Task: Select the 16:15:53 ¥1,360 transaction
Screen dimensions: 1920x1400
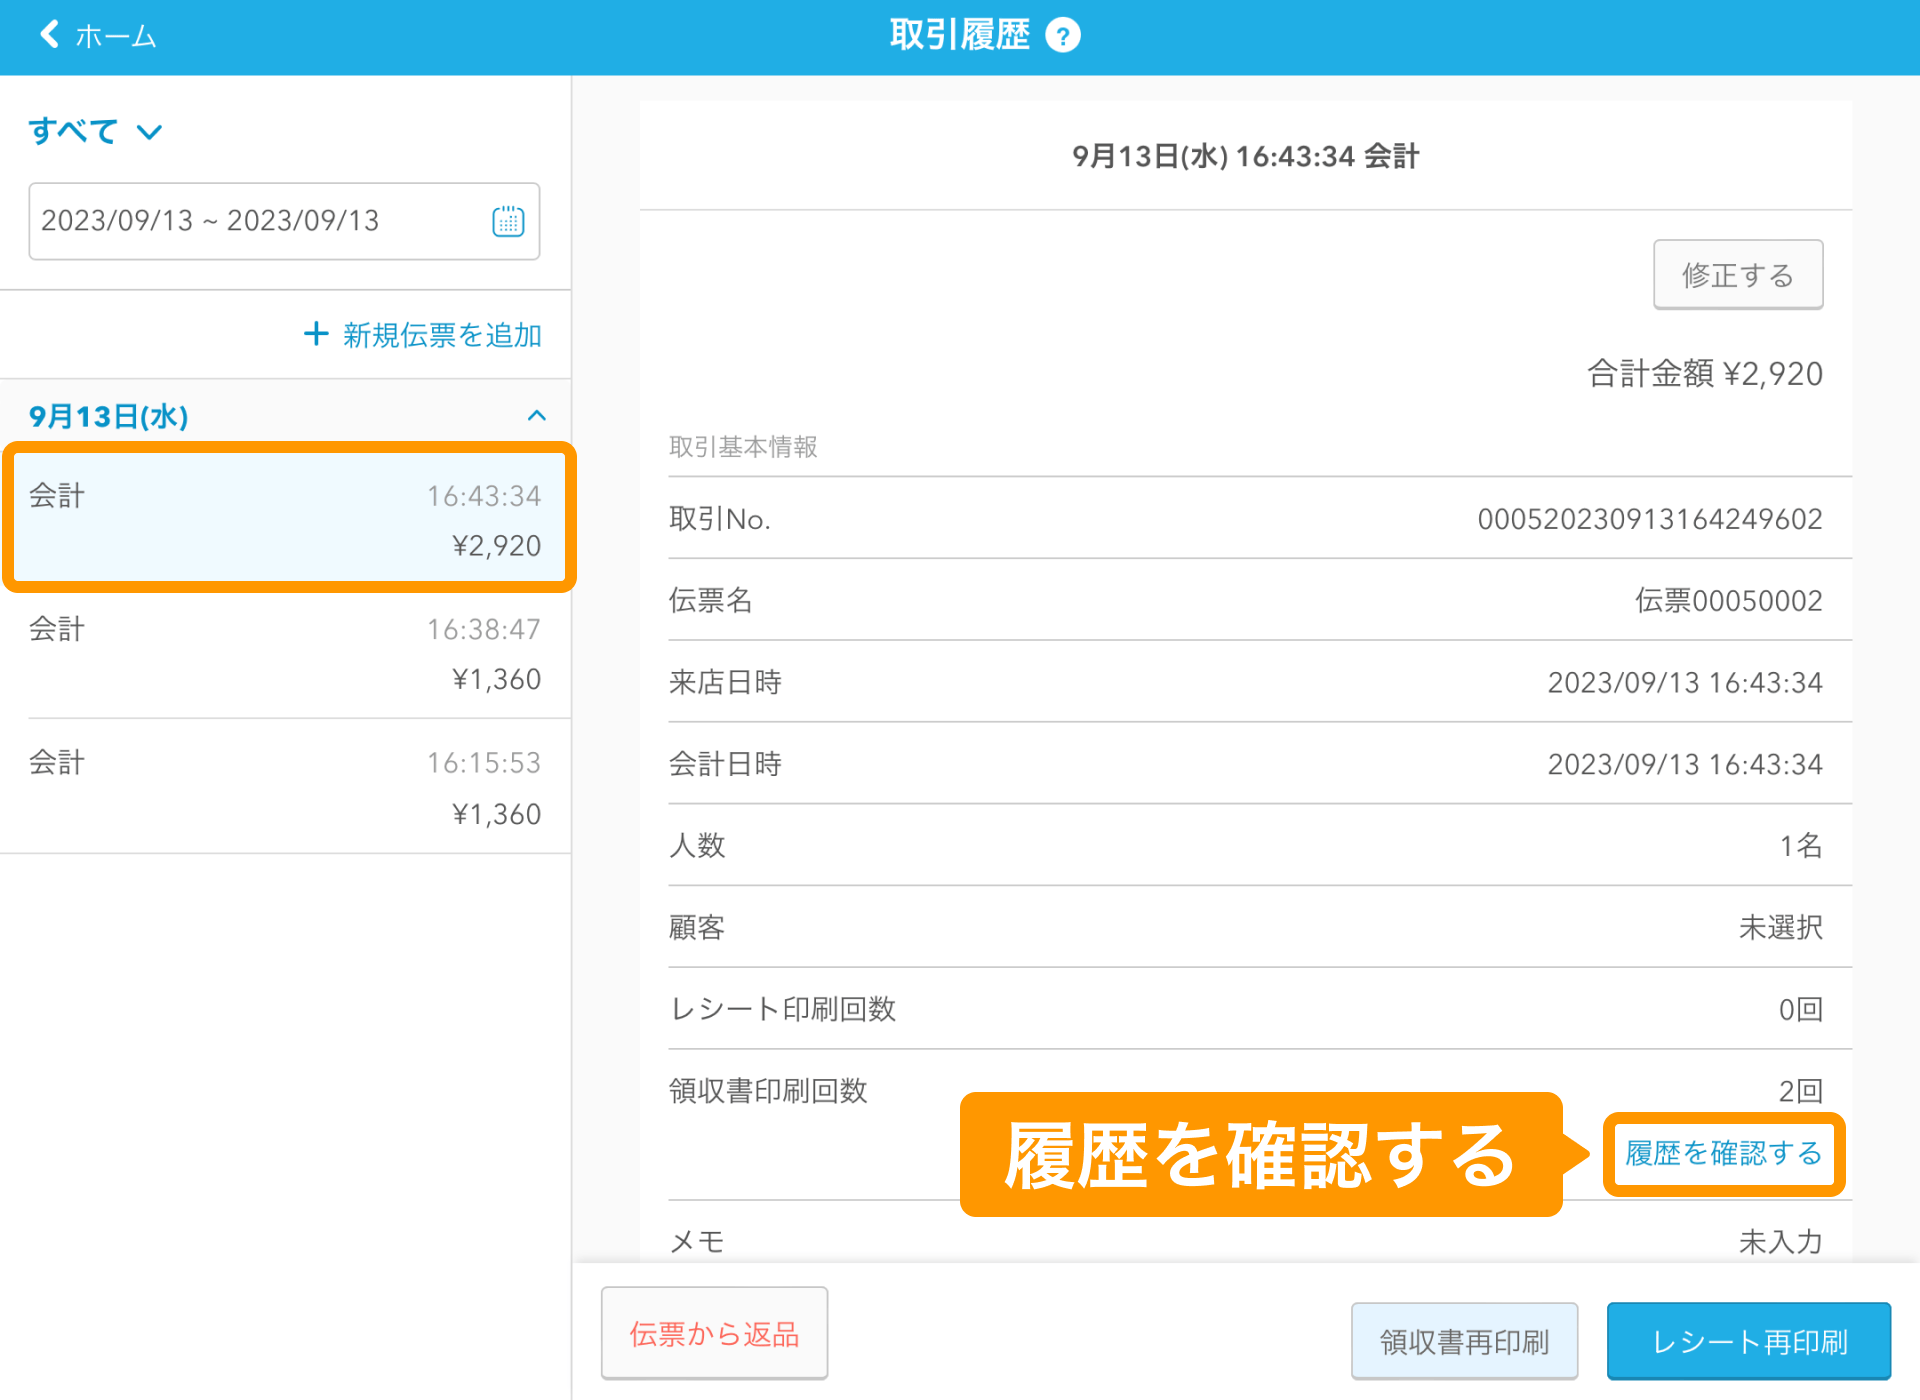Action: tap(288, 787)
